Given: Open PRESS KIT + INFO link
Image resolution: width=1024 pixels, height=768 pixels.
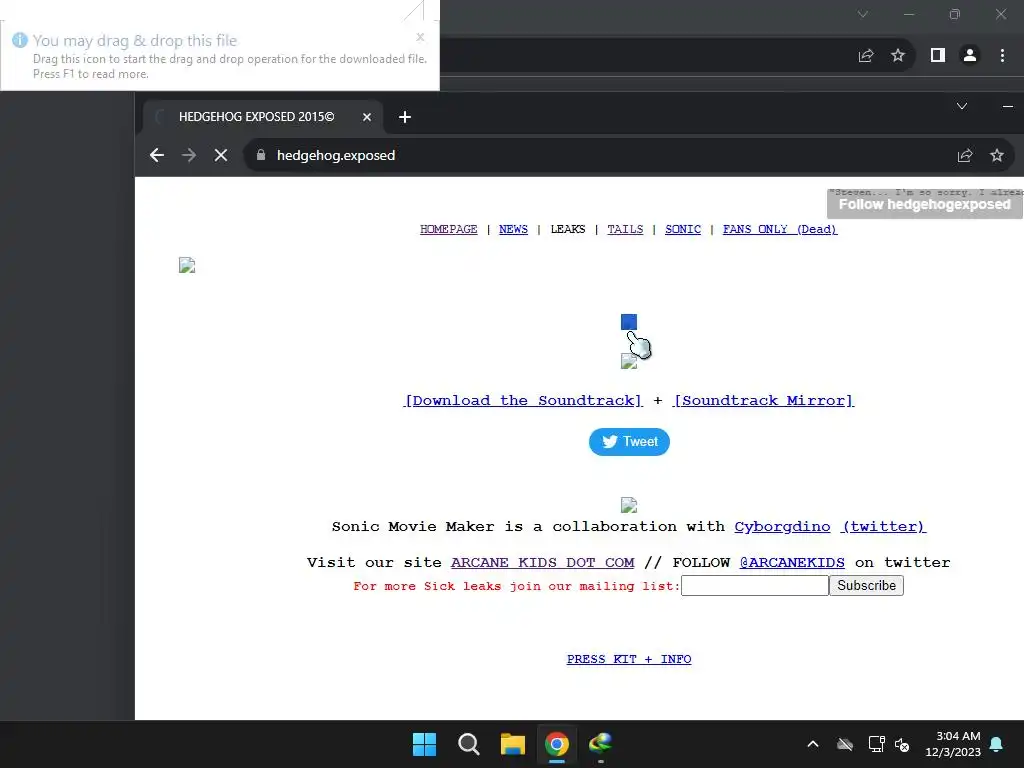Looking at the screenshot, I should click(629, 659).
